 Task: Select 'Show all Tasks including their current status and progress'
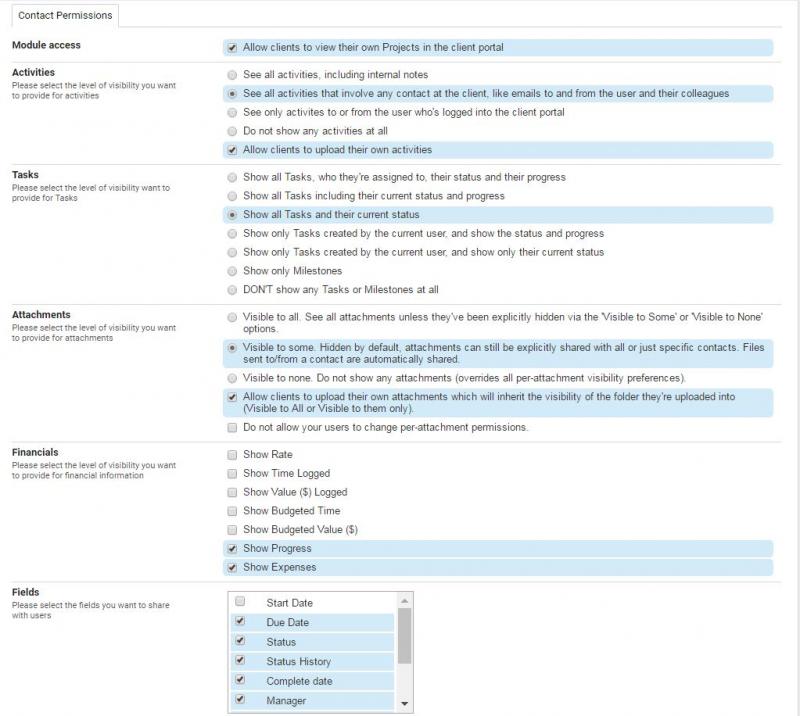[x=233, y=196]
